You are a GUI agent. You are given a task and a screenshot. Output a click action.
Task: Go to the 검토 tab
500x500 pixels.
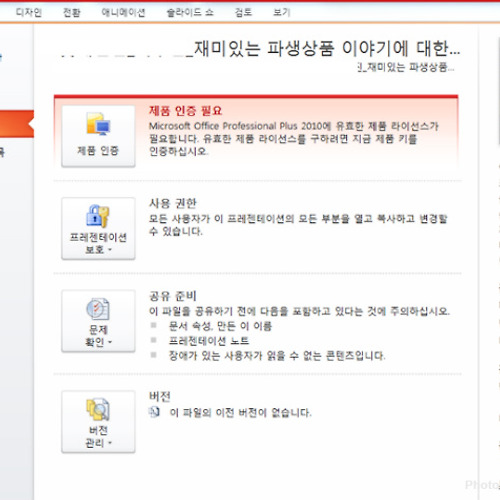click(x=243, y=13)
